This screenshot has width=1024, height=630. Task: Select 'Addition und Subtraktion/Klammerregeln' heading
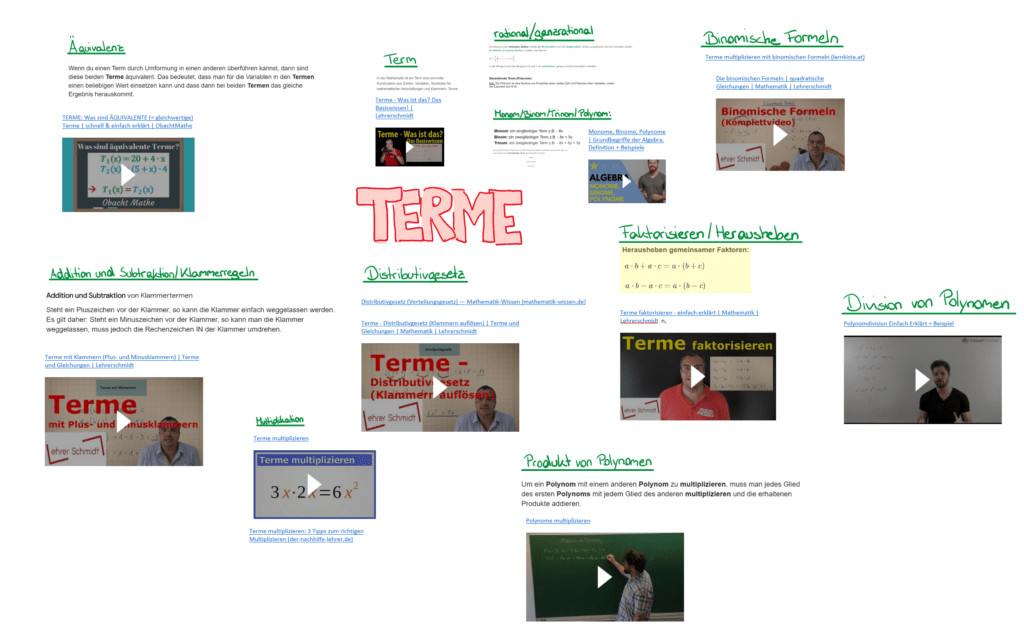click(153, 273)
